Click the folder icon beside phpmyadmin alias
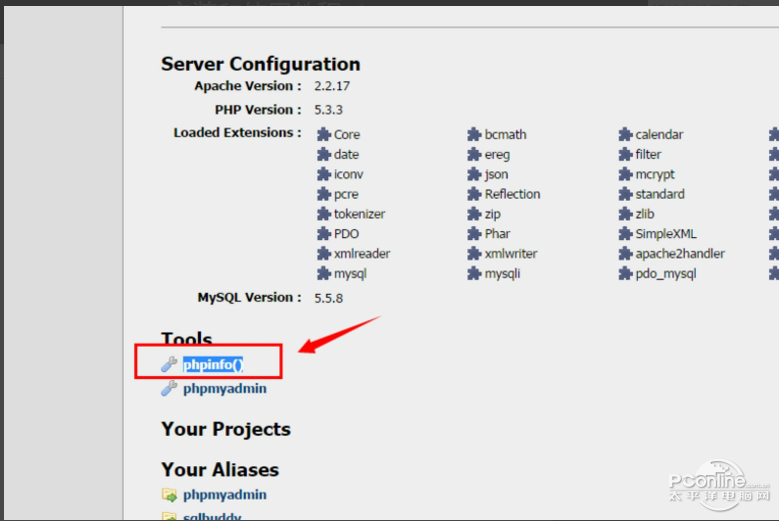The height and width of the screenshot is (521, 779). tap(169, 495)
